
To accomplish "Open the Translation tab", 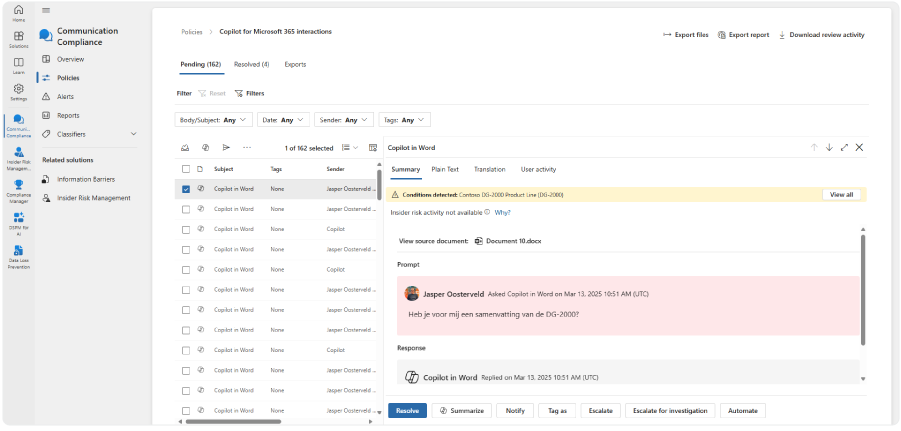I will click(490, 170).
